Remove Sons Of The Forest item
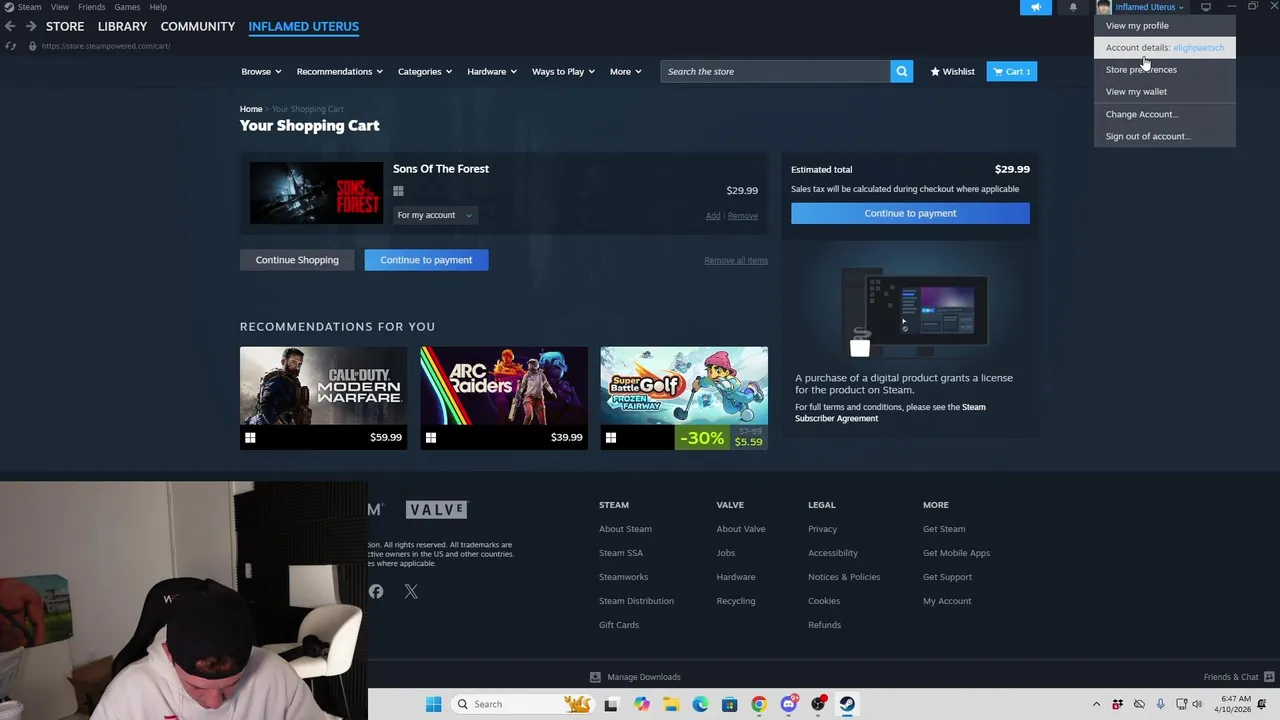Viewport: 1280px width, 720px height. pyautogui.click(x=743, y=216)
